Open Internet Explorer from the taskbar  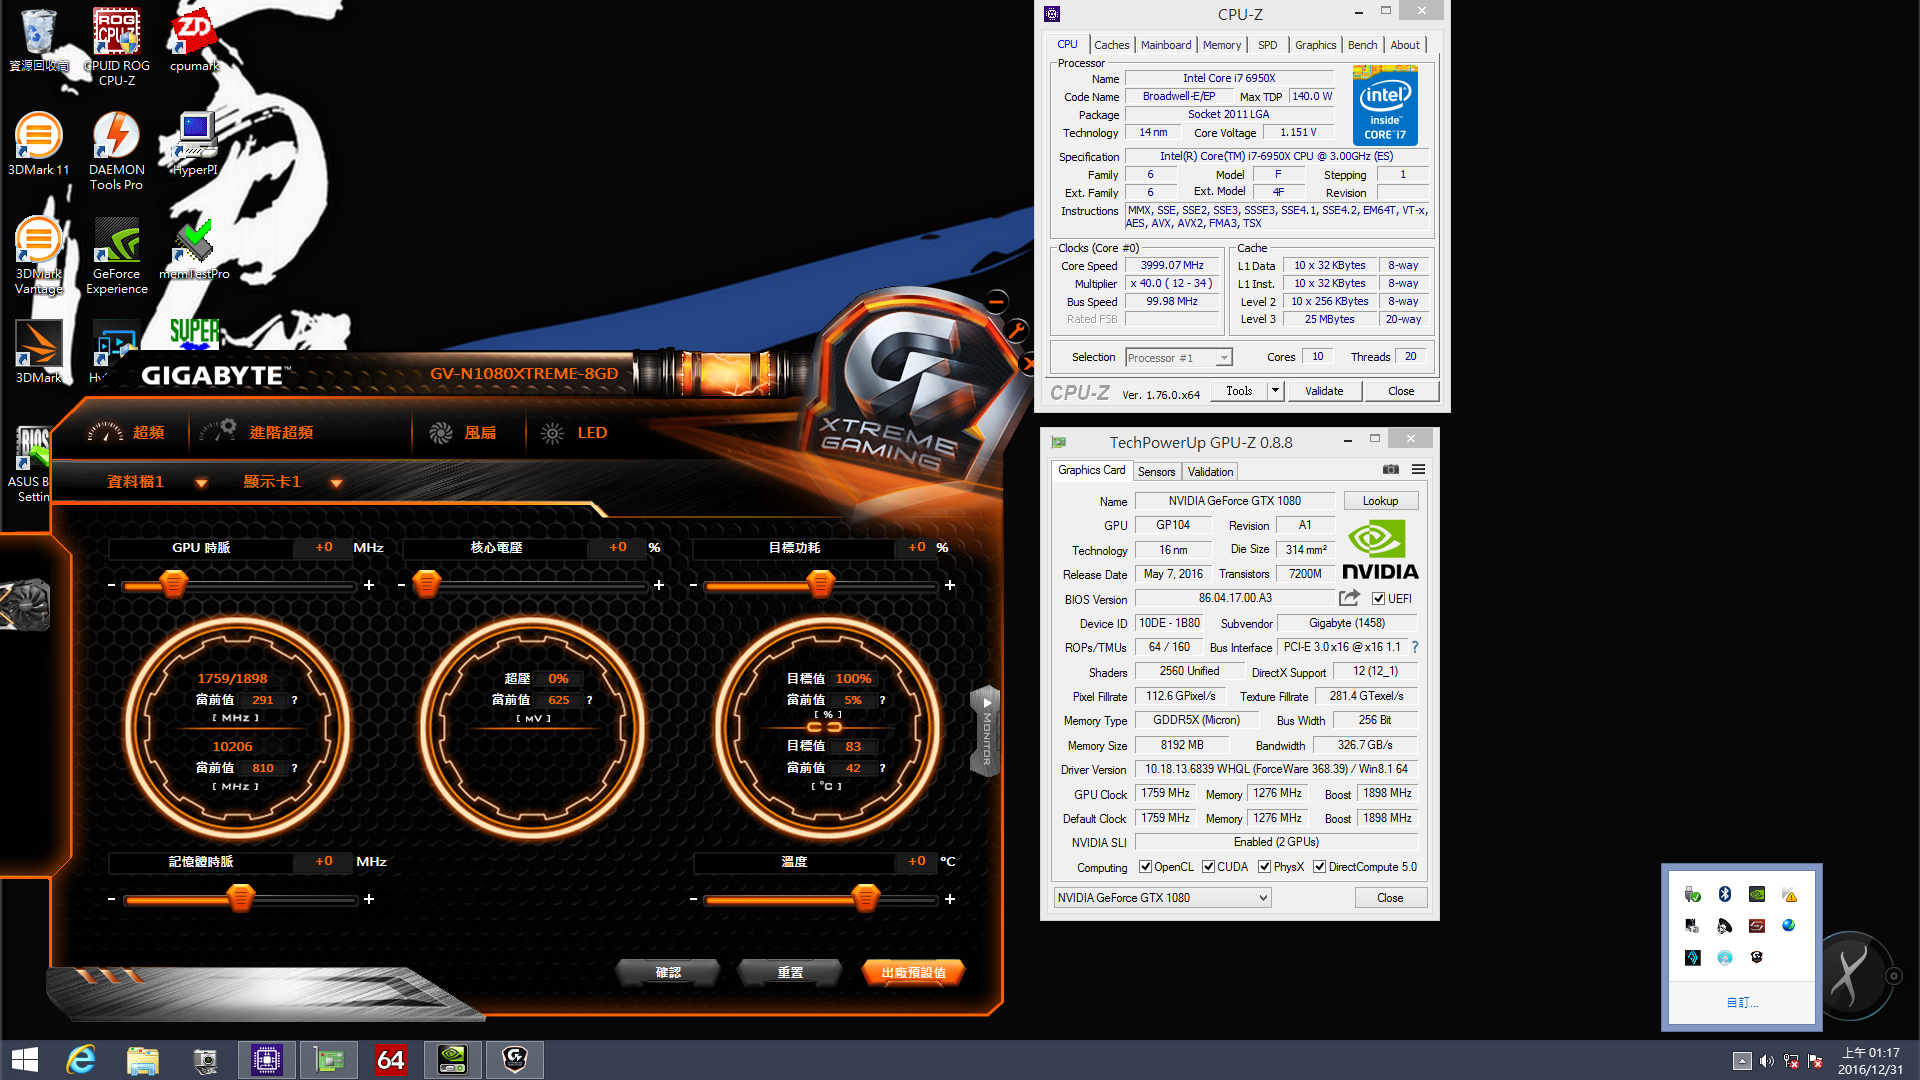point(80,1059)
